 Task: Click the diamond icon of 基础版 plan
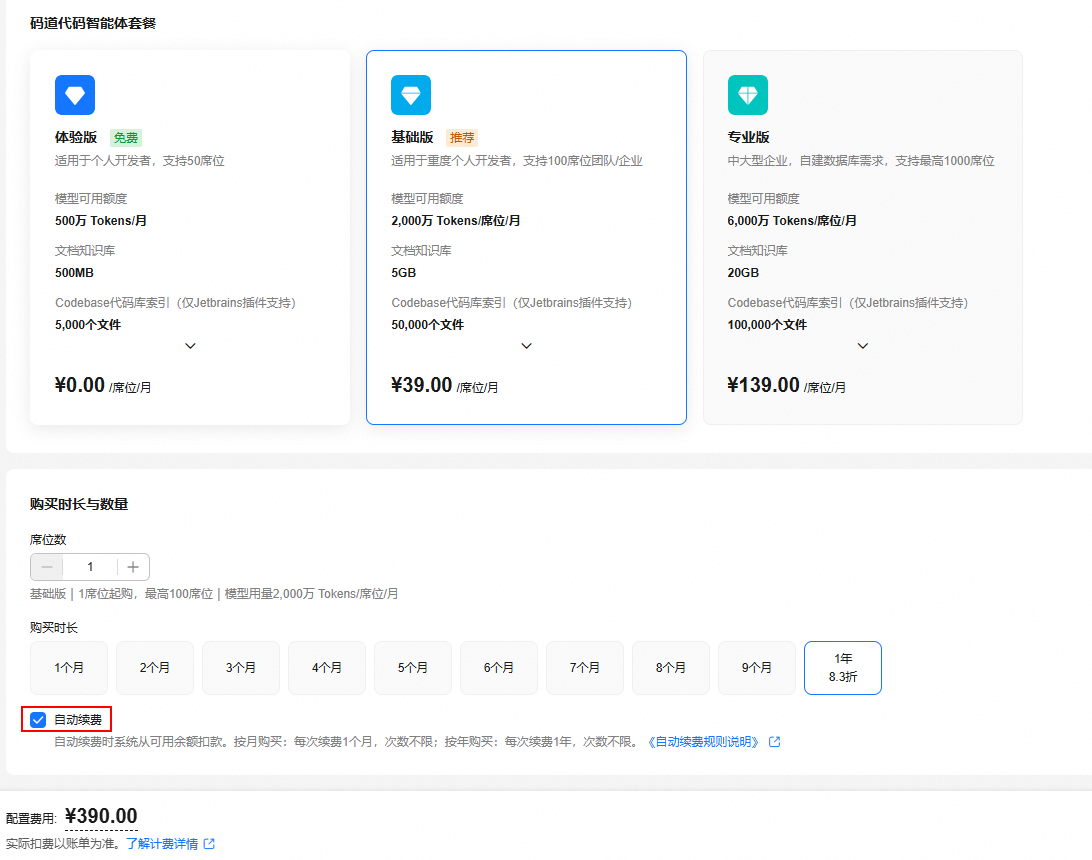tap(411, 95)
